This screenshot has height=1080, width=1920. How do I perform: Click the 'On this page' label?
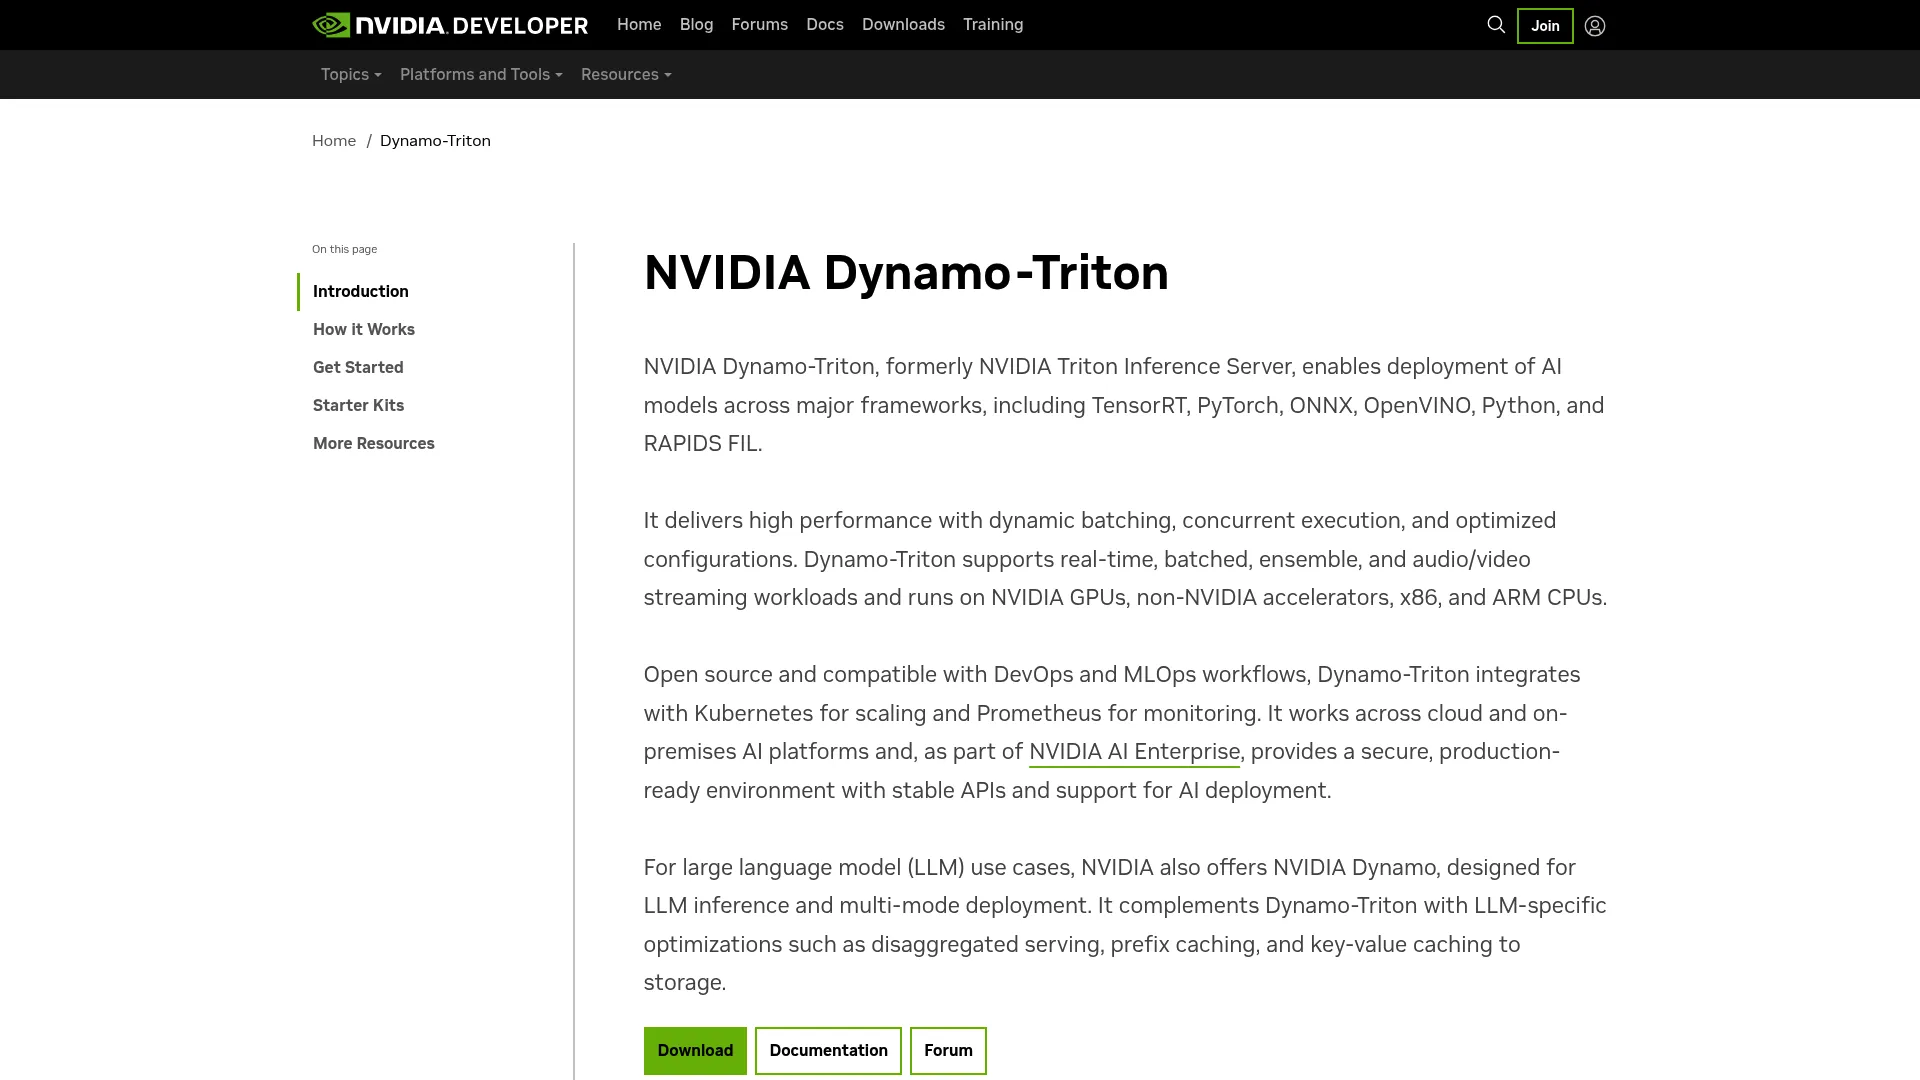coord(344,250)
